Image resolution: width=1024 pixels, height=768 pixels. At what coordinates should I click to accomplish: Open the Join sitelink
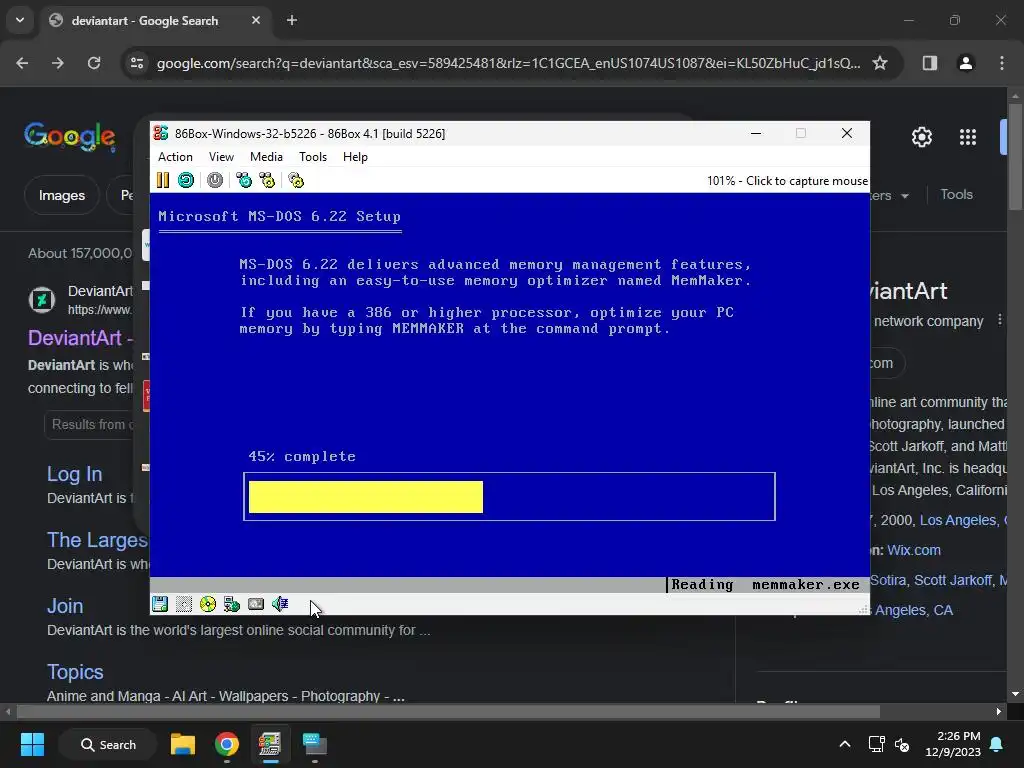coord(65,605)
